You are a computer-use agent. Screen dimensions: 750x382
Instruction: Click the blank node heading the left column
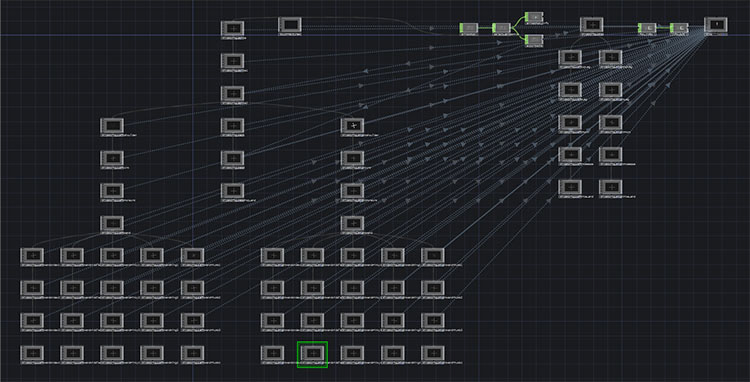pos(112,126)
